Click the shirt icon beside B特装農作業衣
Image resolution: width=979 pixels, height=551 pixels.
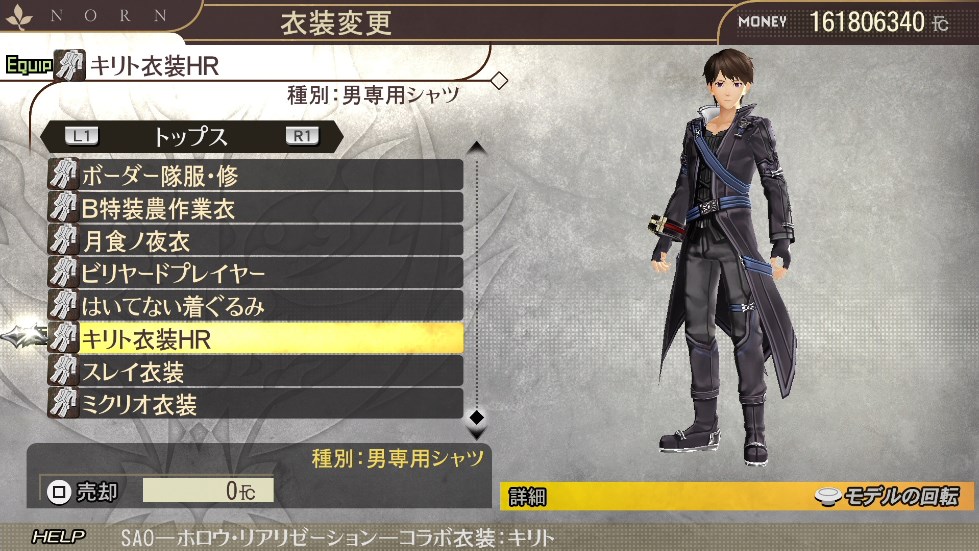pyautogui.click(x=64, y=207)
